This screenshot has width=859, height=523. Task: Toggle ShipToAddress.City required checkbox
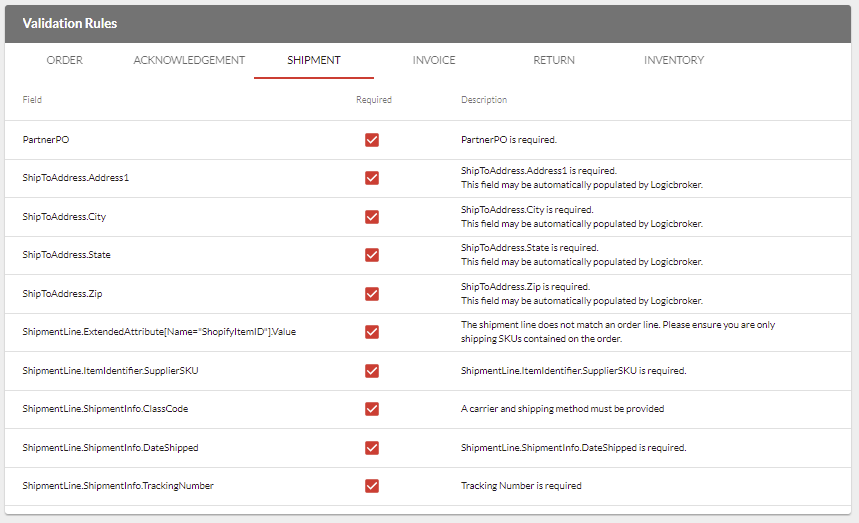pos(372,217)
